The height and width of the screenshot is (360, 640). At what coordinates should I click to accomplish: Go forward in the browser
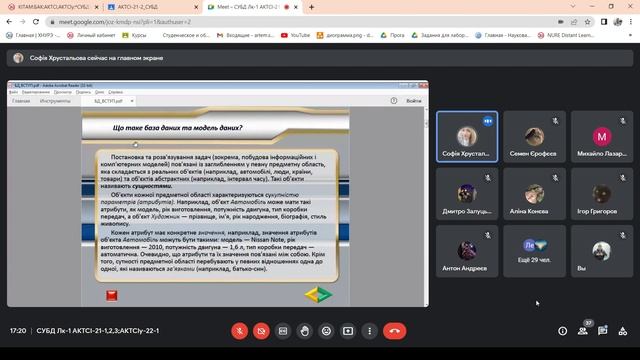pyautogui.click(x=22, y=22)
